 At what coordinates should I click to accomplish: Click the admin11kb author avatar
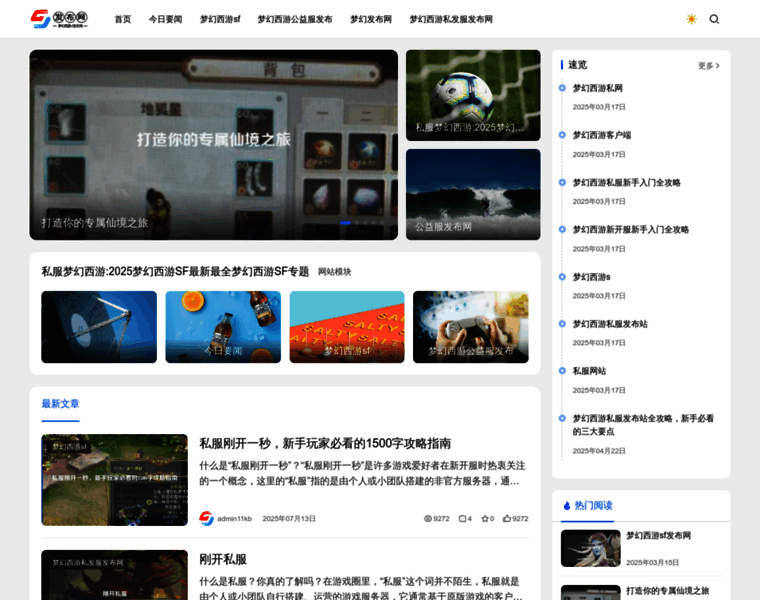click(x=206, y=518)
